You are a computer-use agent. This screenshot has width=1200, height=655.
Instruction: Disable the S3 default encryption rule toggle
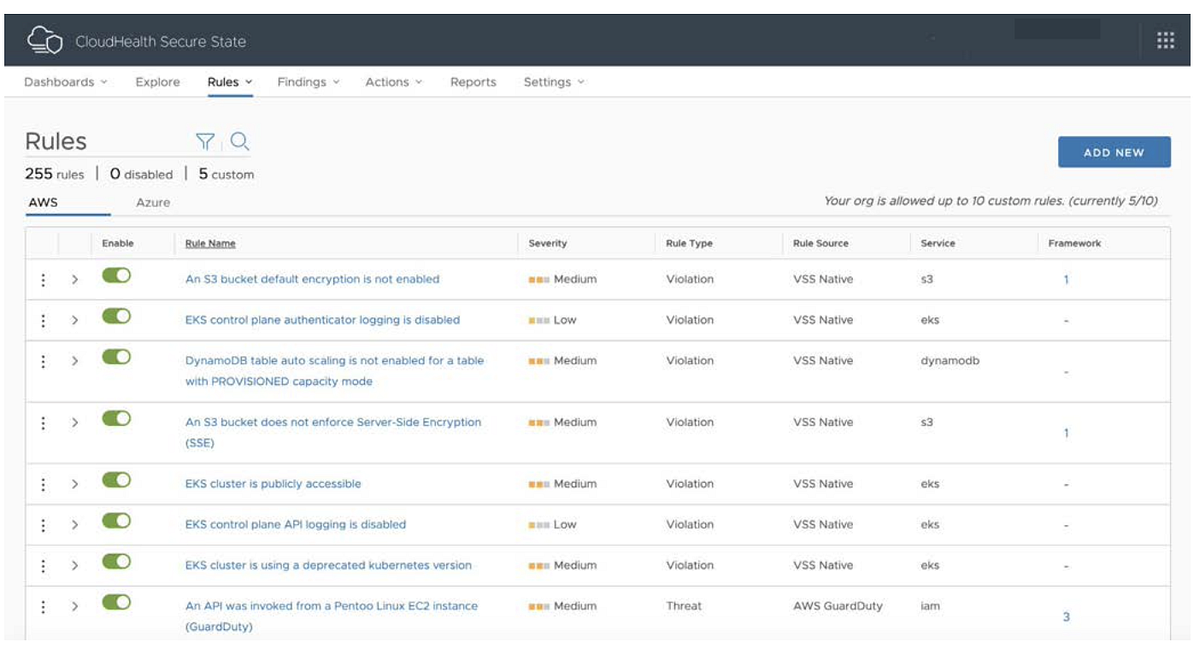pyautogui.click(x=116, y=275)
